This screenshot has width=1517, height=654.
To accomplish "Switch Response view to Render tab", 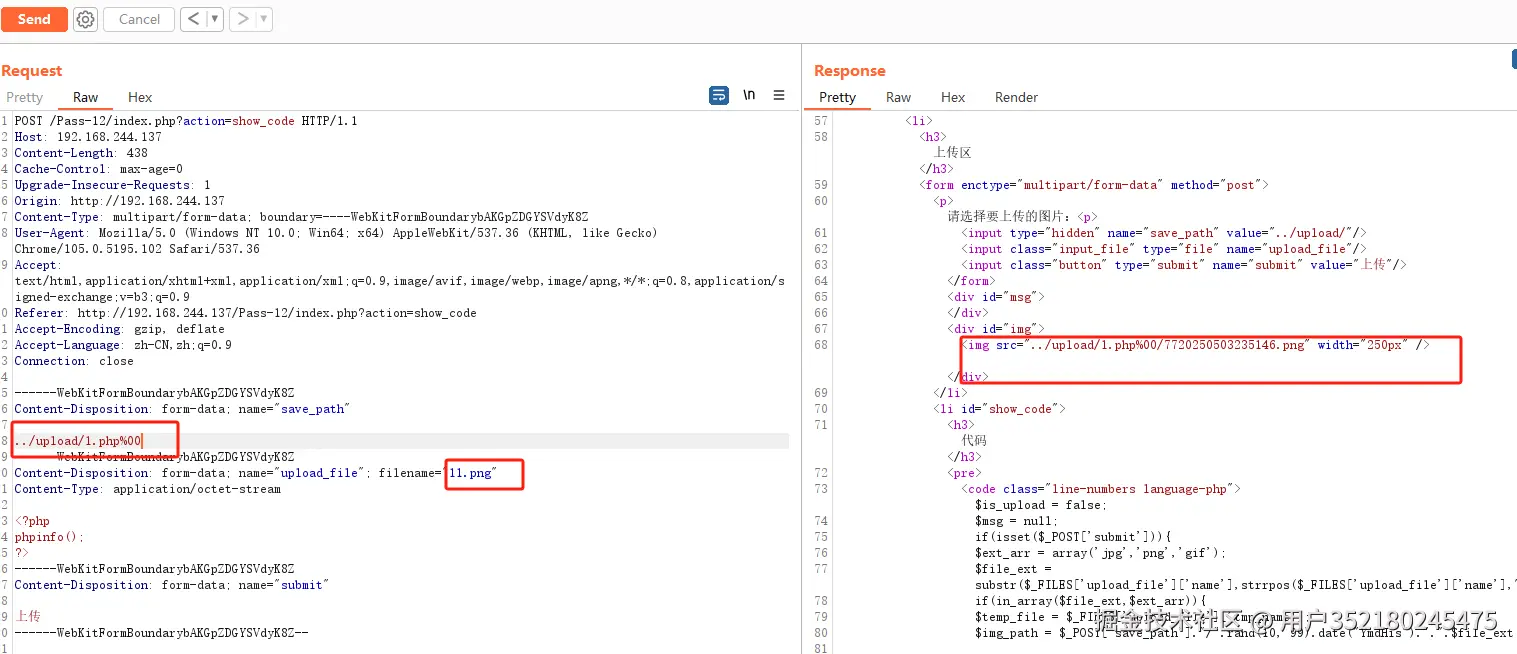I will click(1016, 97).
